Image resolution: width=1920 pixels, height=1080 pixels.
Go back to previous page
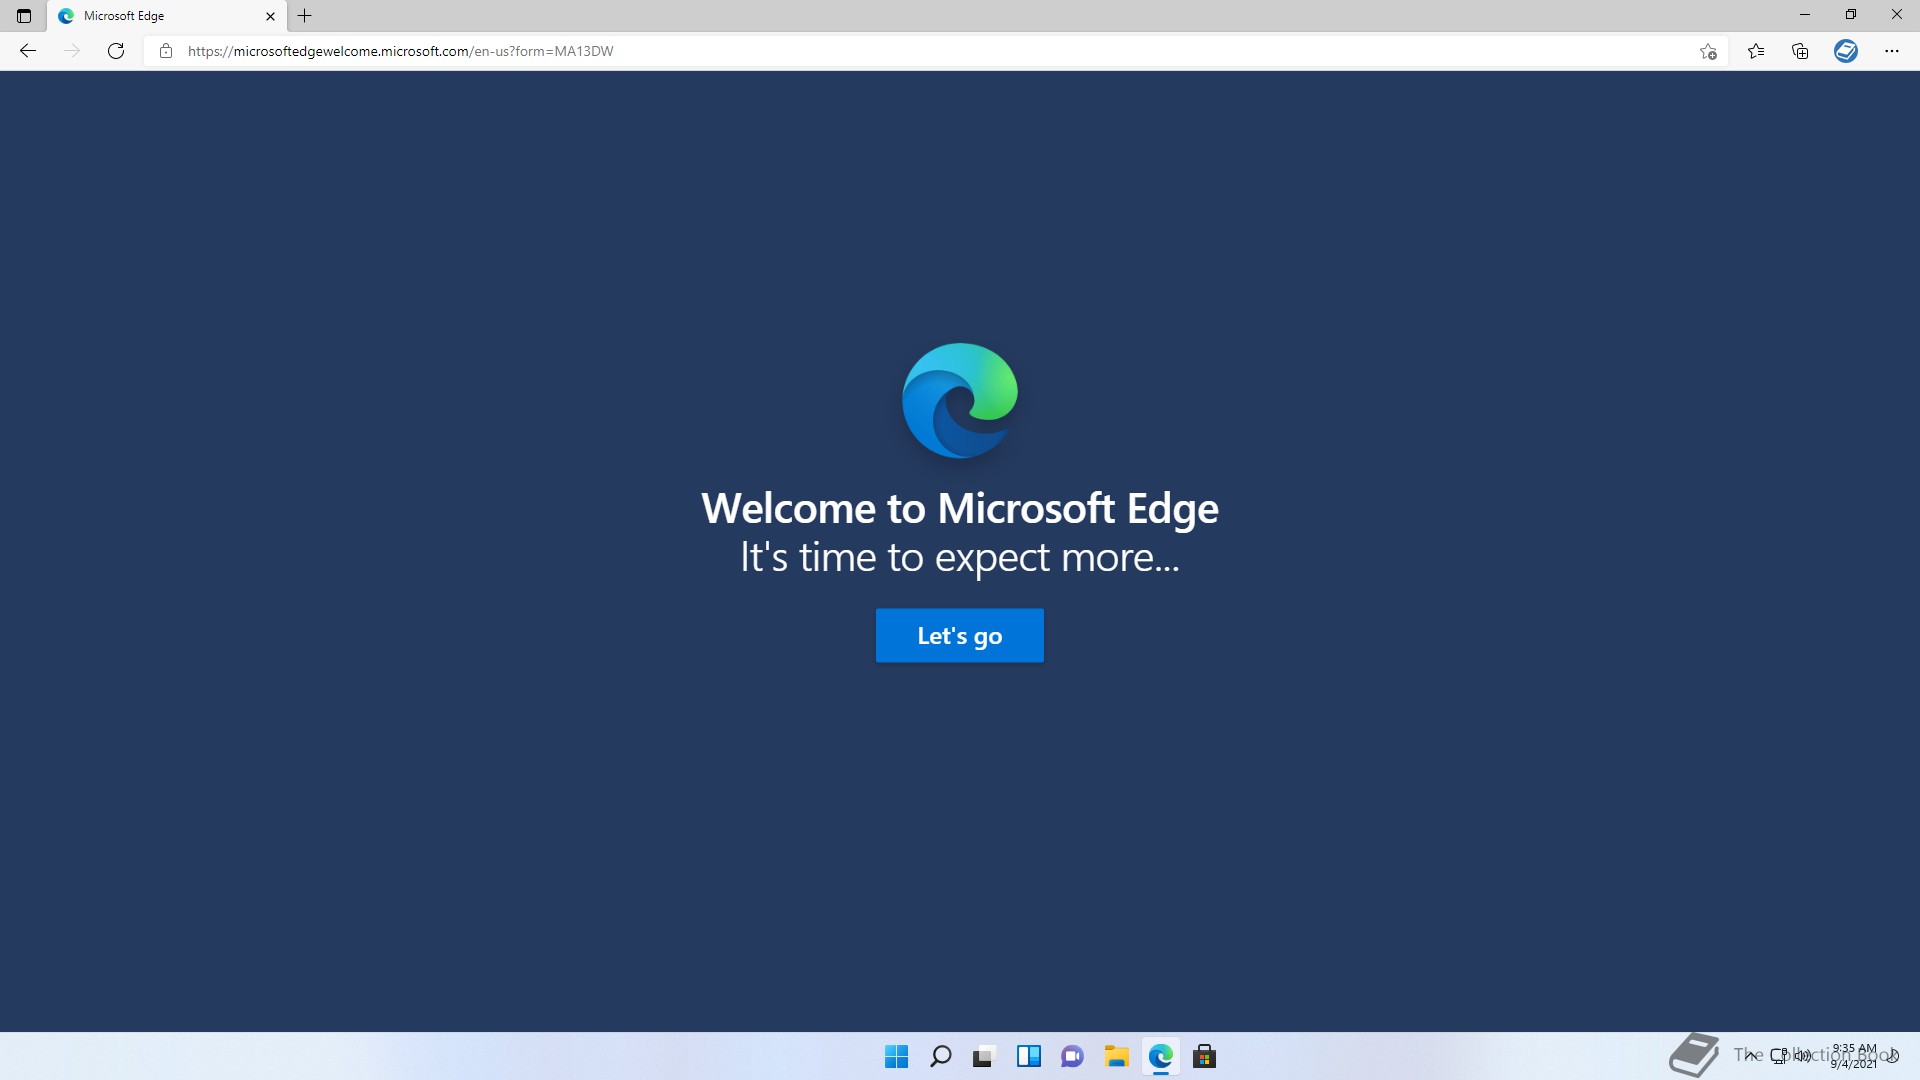tap(28, 51)
